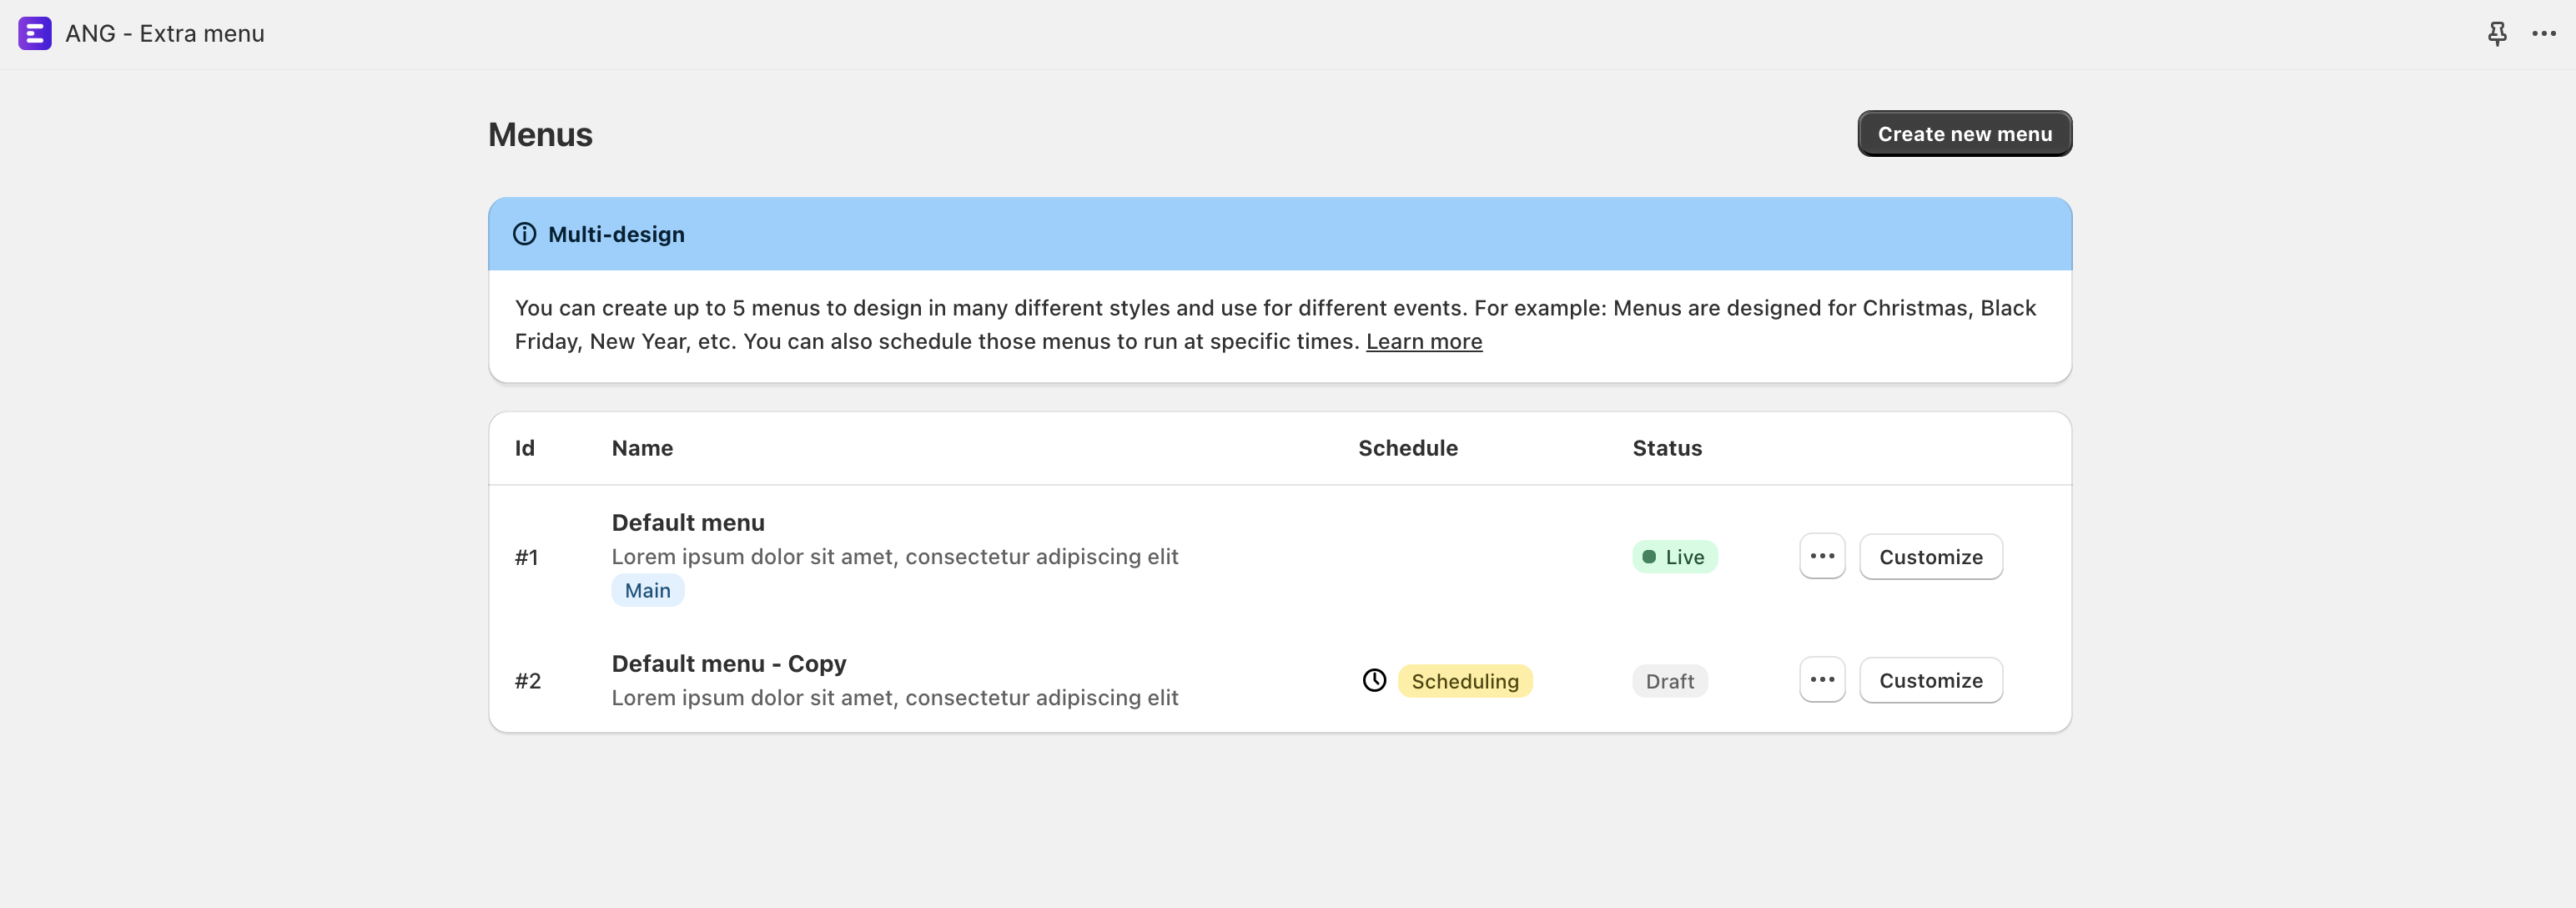Image resolution: width=2576 pixels, height=908 pixels.
Task: Click the Draft status badge
Action: [1669, 681]
